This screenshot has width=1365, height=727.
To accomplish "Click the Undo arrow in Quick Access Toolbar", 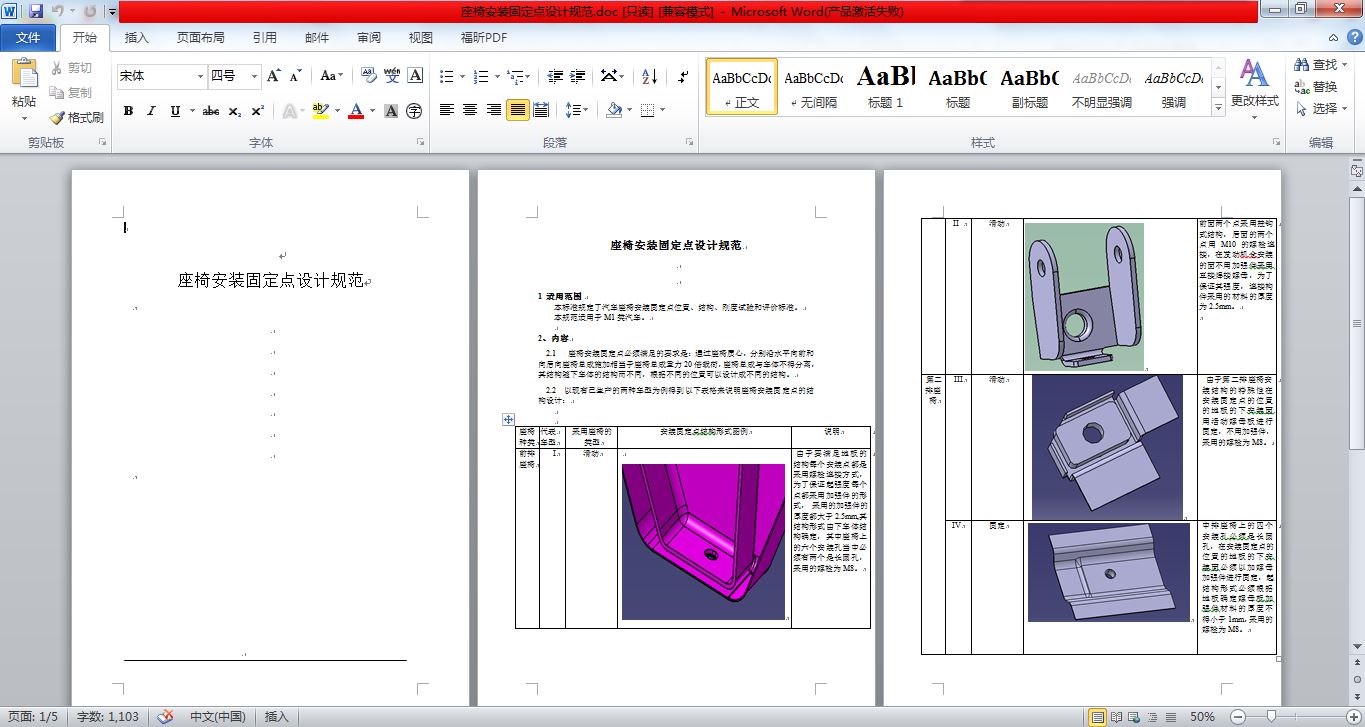I will click(57, 11).
